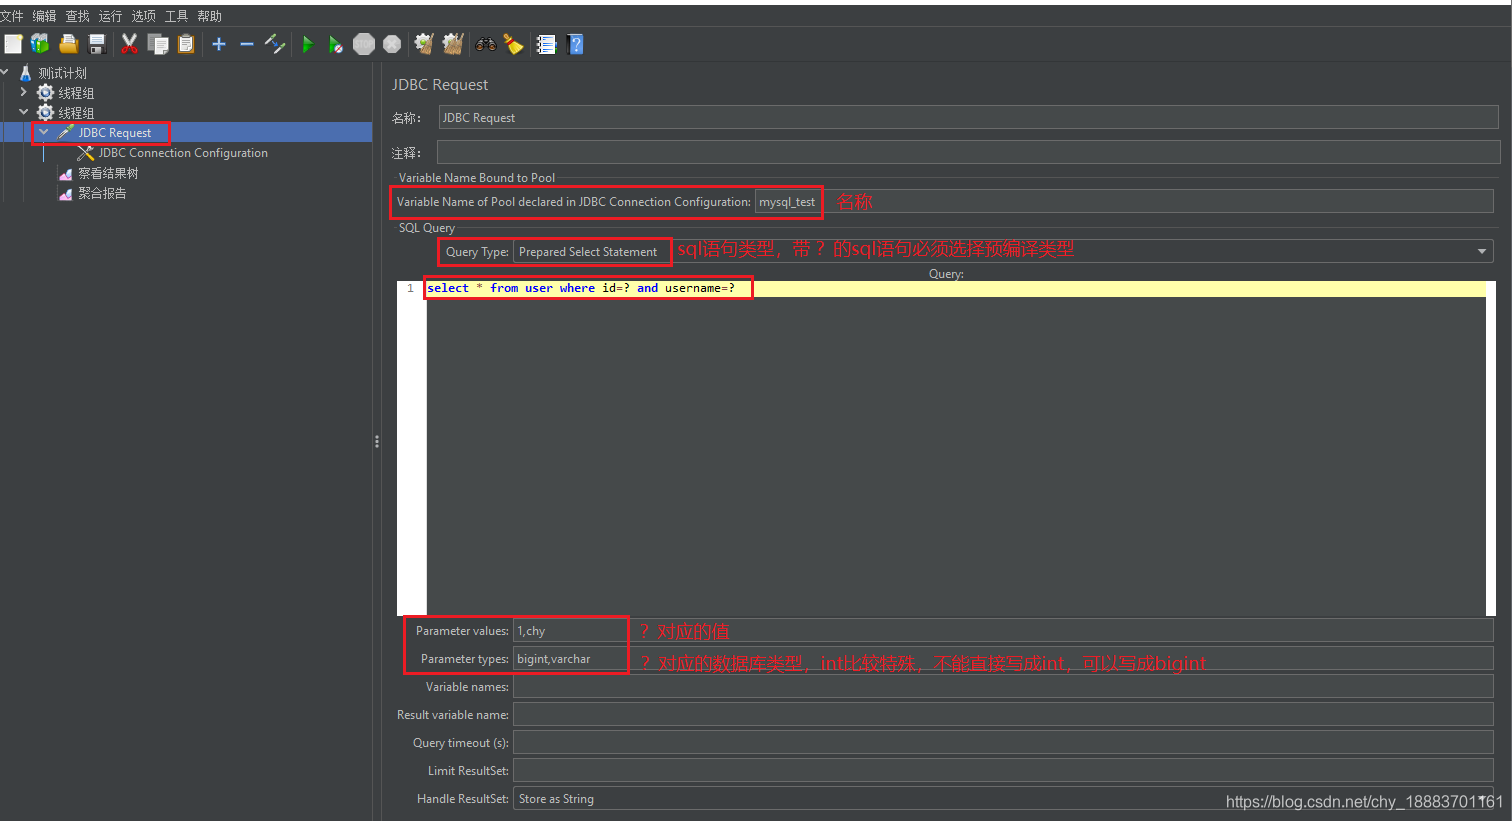Click the Clear All double-broom icon
This screenshot has height=821, width=1512.
click(453, 44)
